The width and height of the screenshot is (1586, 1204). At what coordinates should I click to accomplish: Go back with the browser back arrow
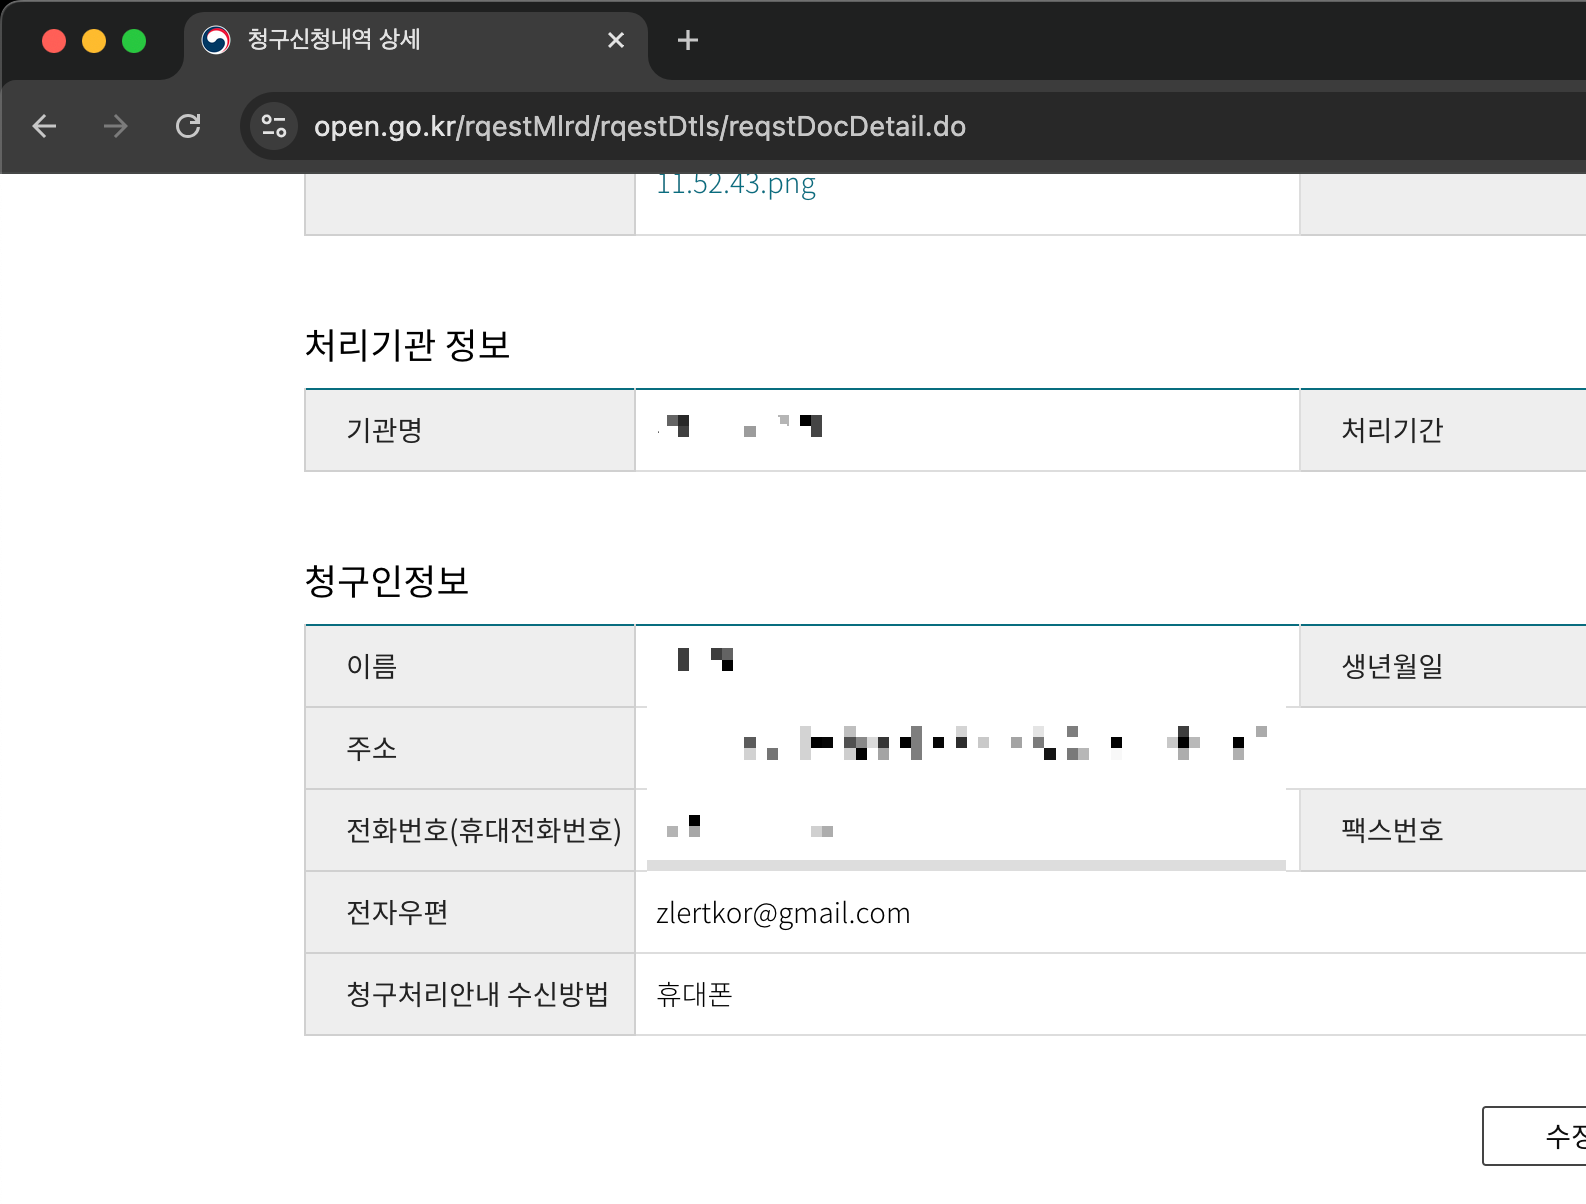click(x=44, y=126)
